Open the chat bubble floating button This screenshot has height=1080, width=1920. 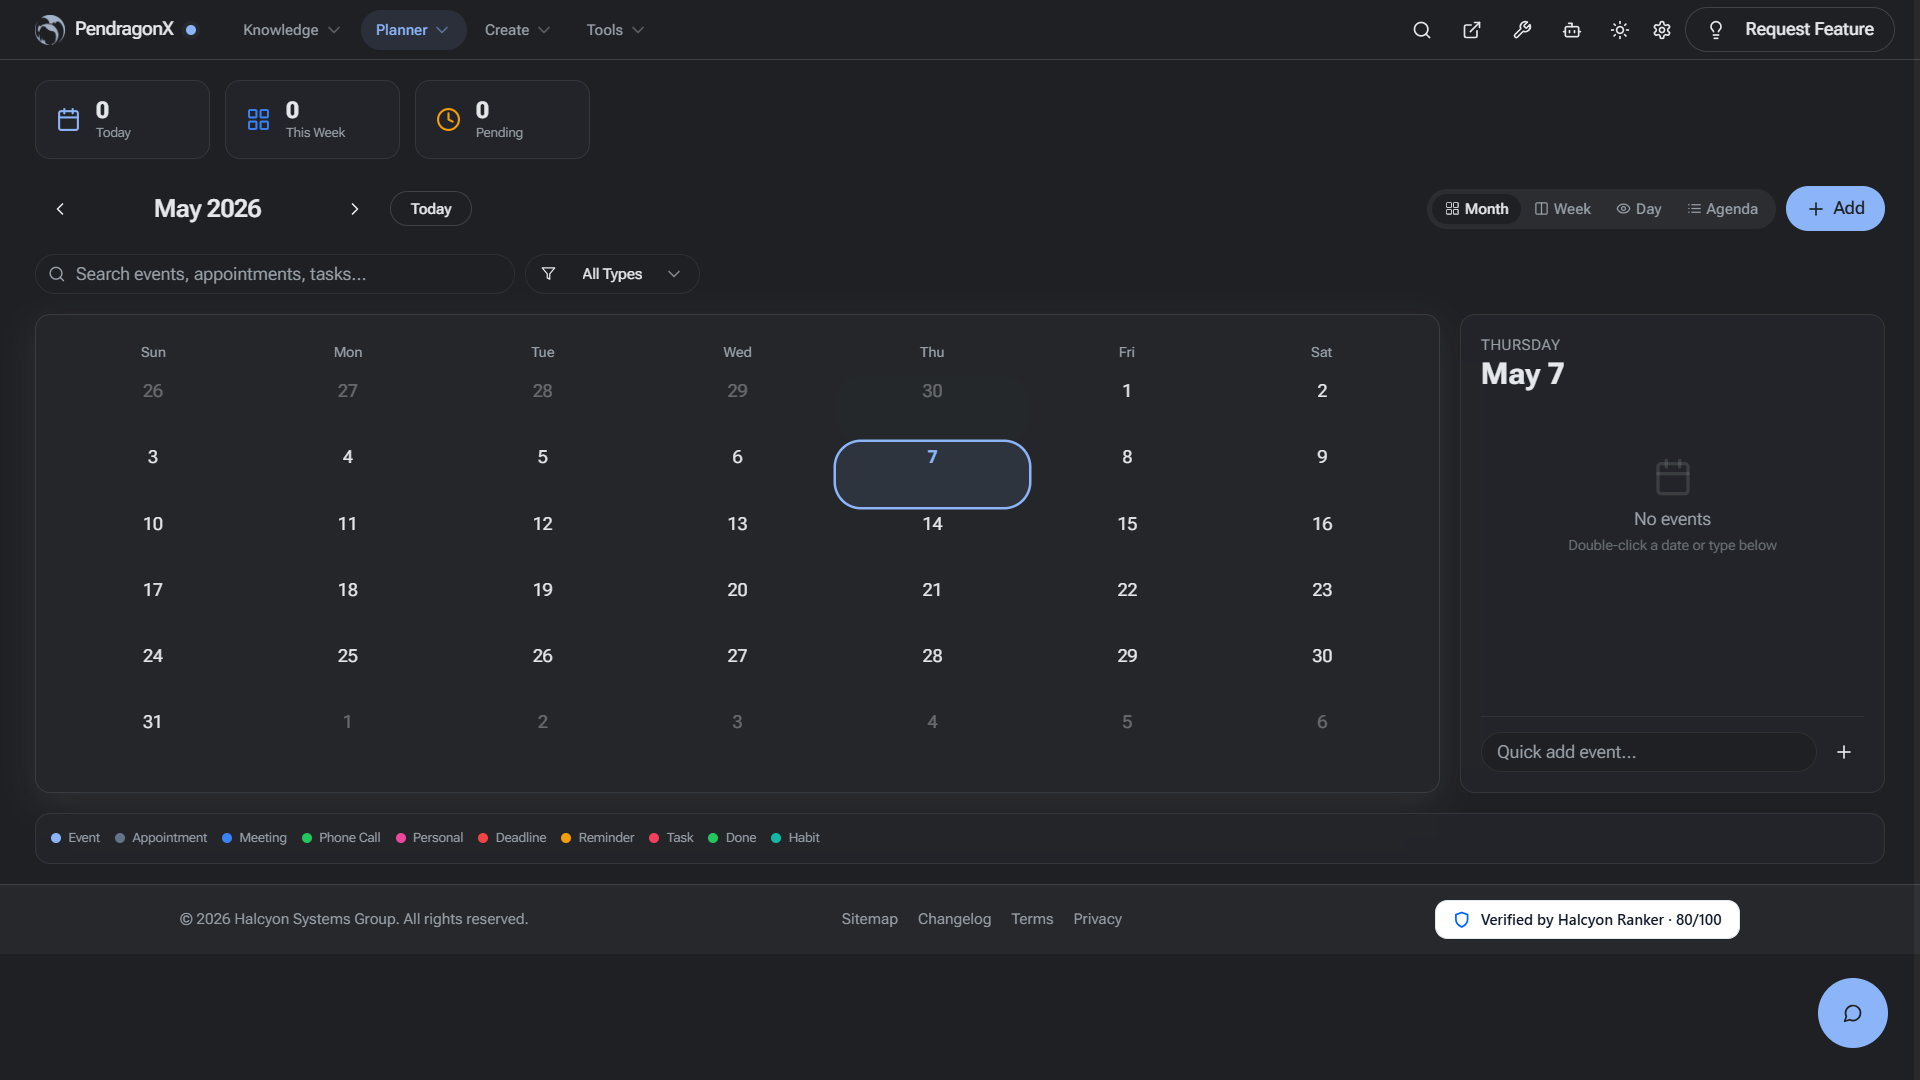1852,1013
